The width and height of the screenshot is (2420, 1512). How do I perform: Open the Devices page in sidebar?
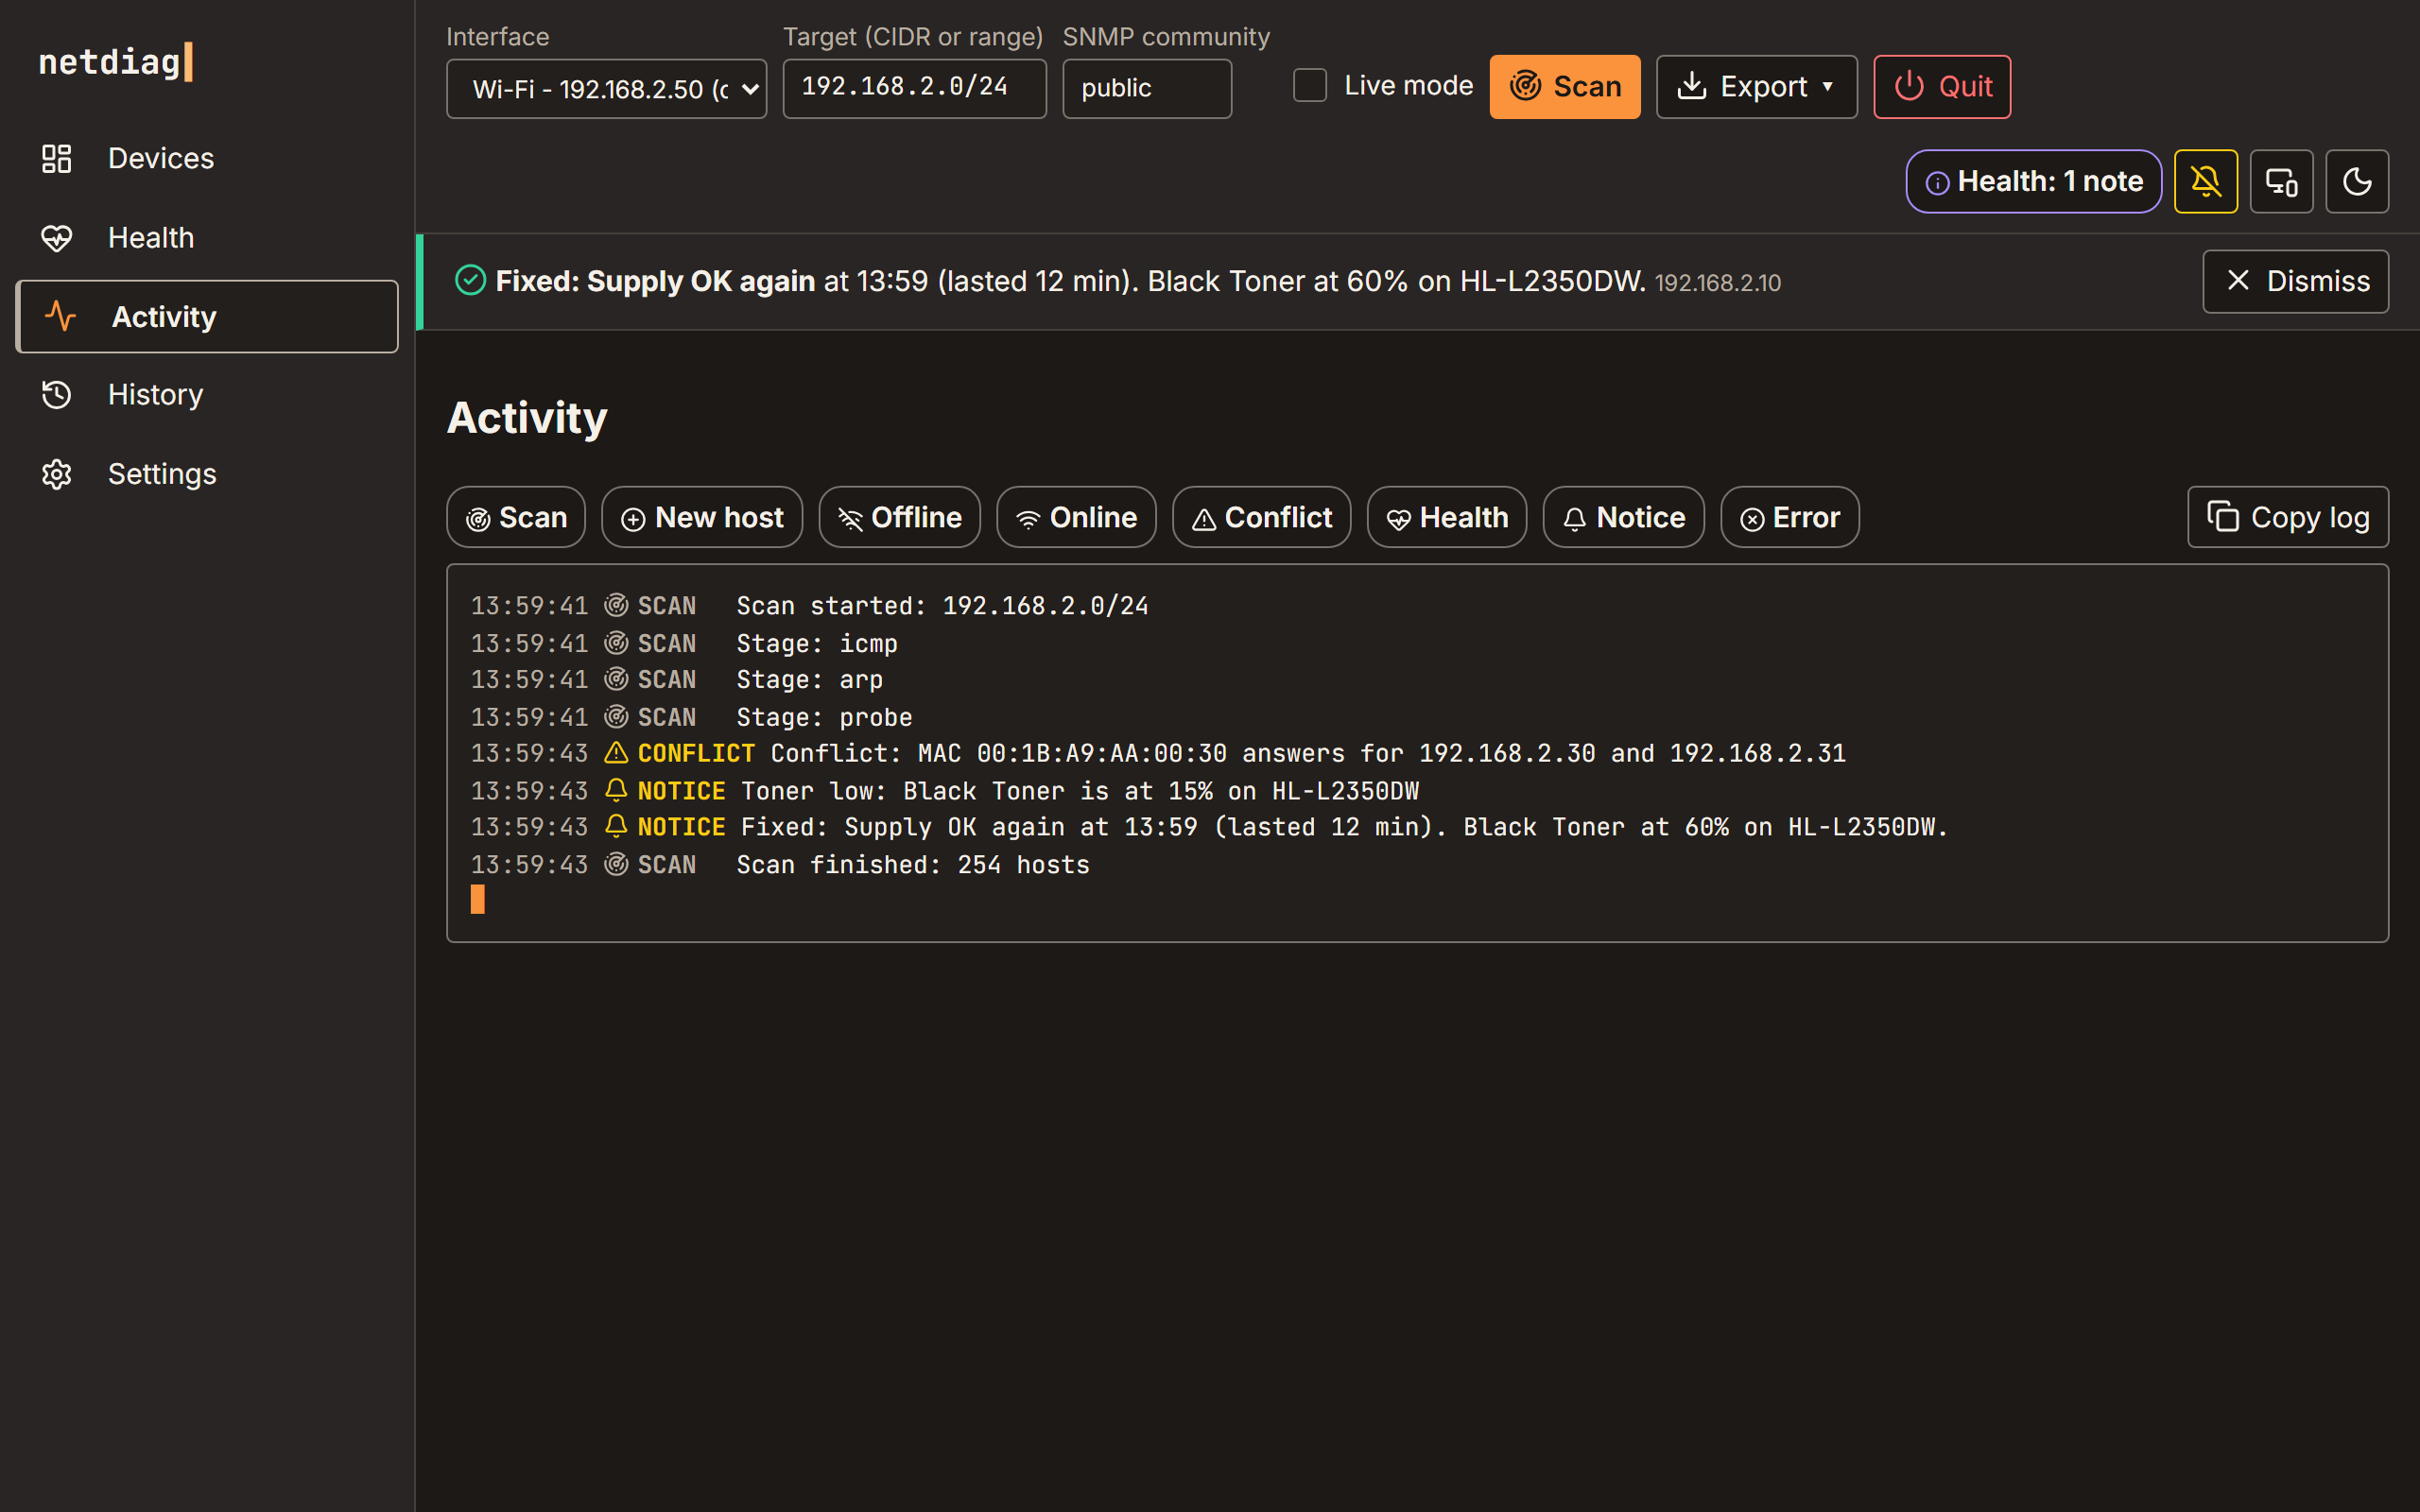(207, 158)
